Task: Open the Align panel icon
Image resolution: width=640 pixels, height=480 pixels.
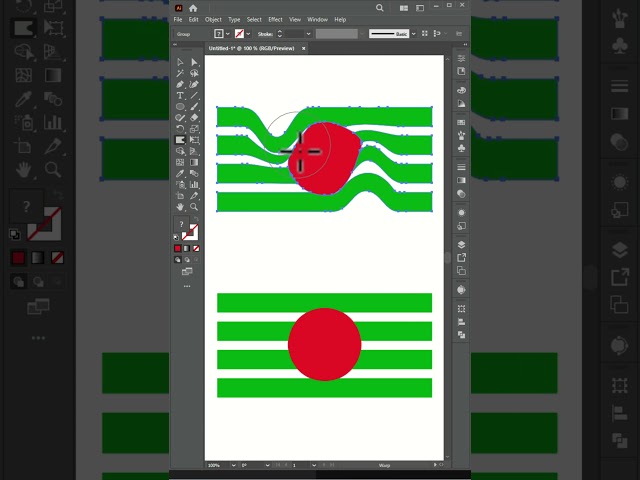Action: click(x=461, y=322)
